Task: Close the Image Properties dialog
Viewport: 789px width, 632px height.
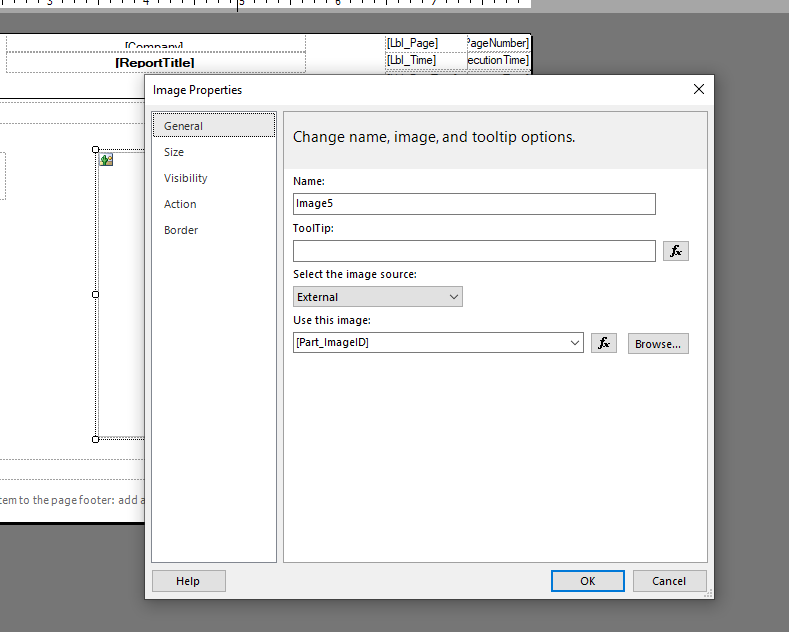Action: point(698,90)
